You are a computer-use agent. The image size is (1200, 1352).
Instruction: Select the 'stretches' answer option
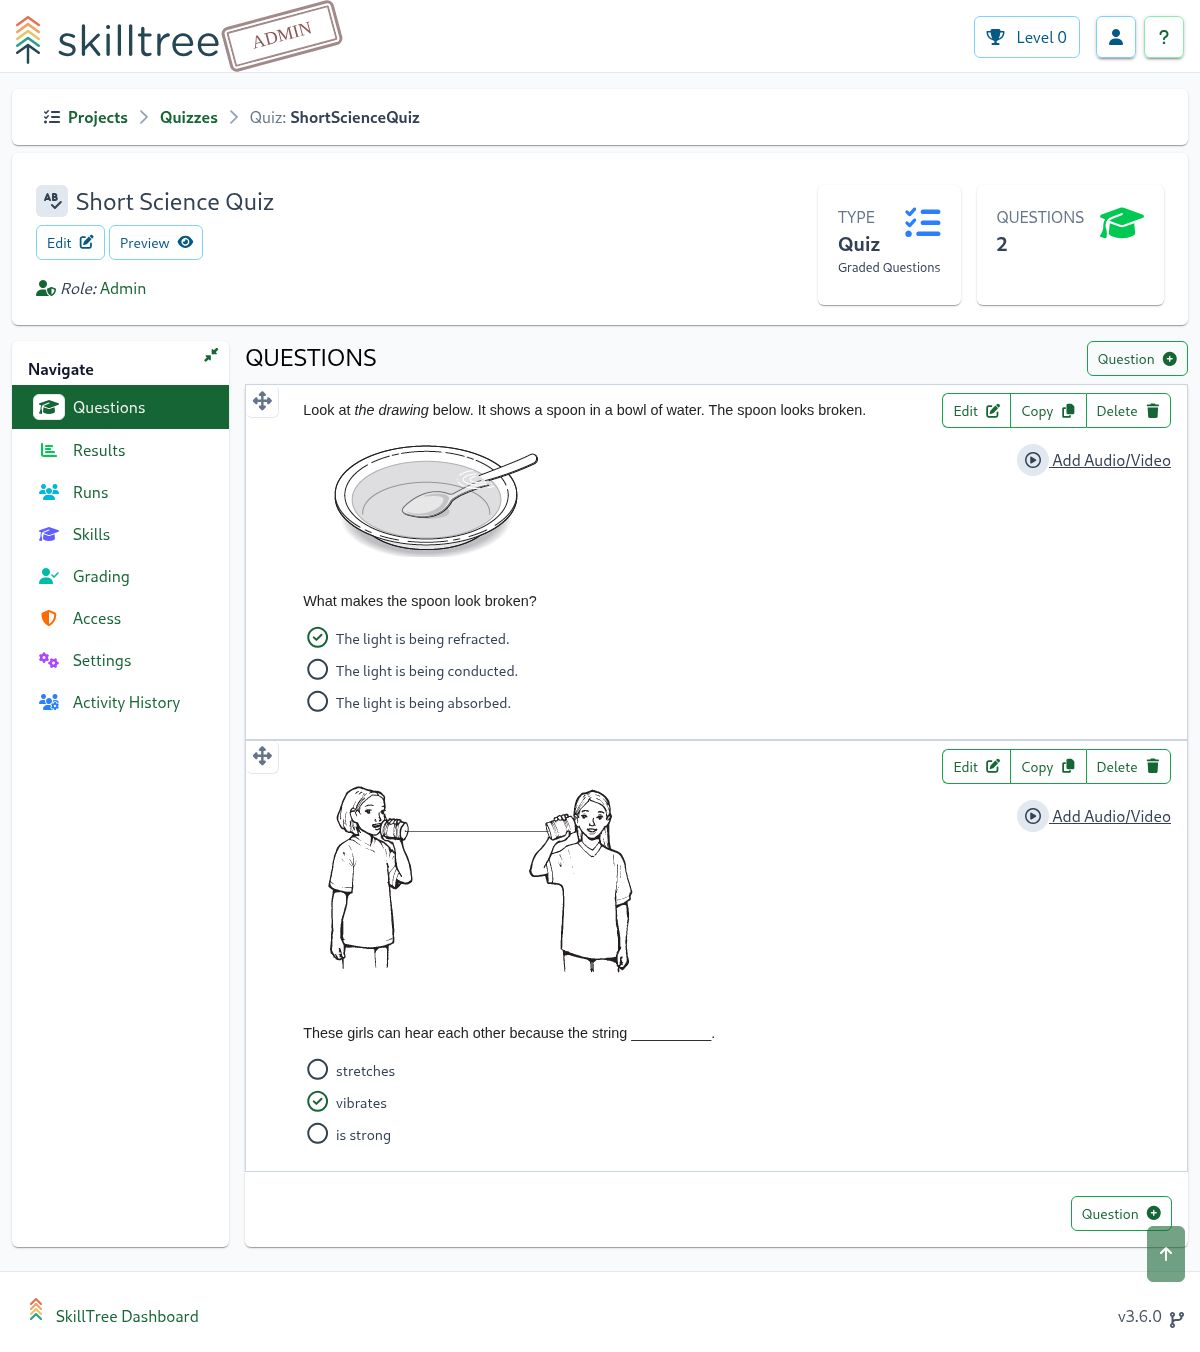coord(318,1070)
